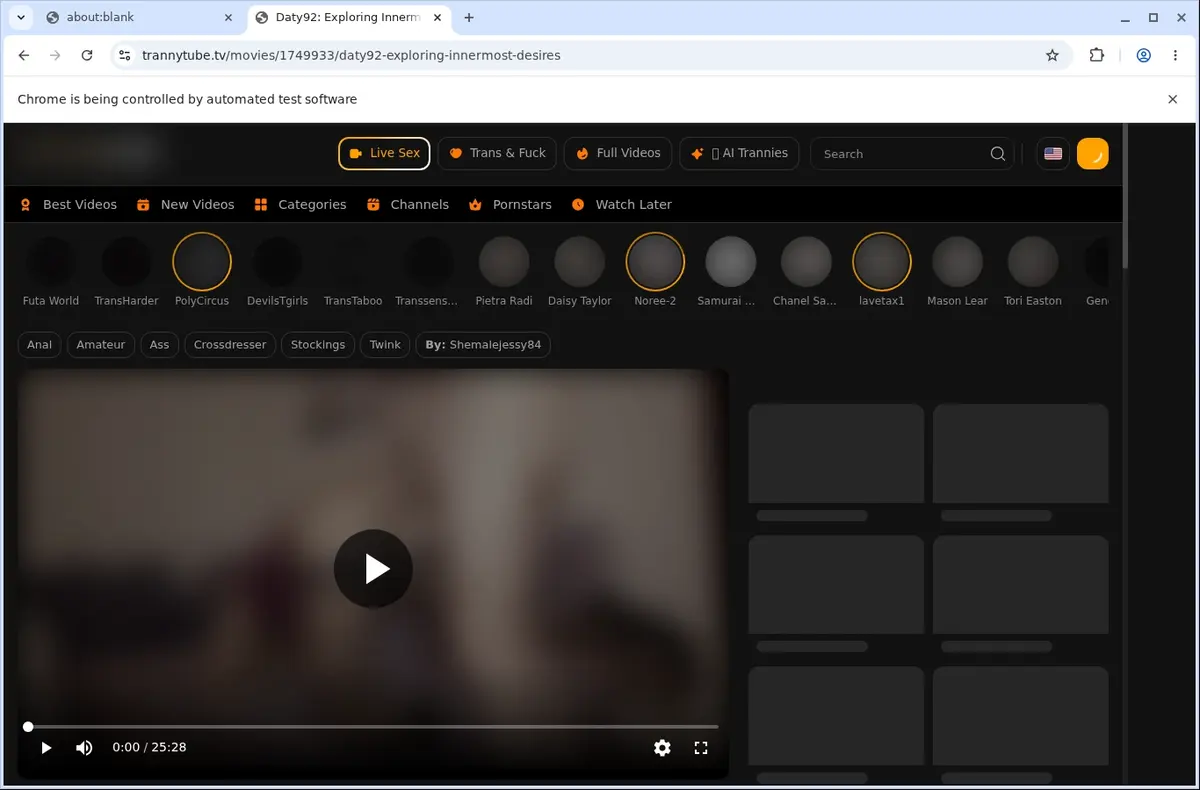Click the crown icon beside Pornstars
The width and height of the screenshot is (1200, 790).
coord(475,204)
